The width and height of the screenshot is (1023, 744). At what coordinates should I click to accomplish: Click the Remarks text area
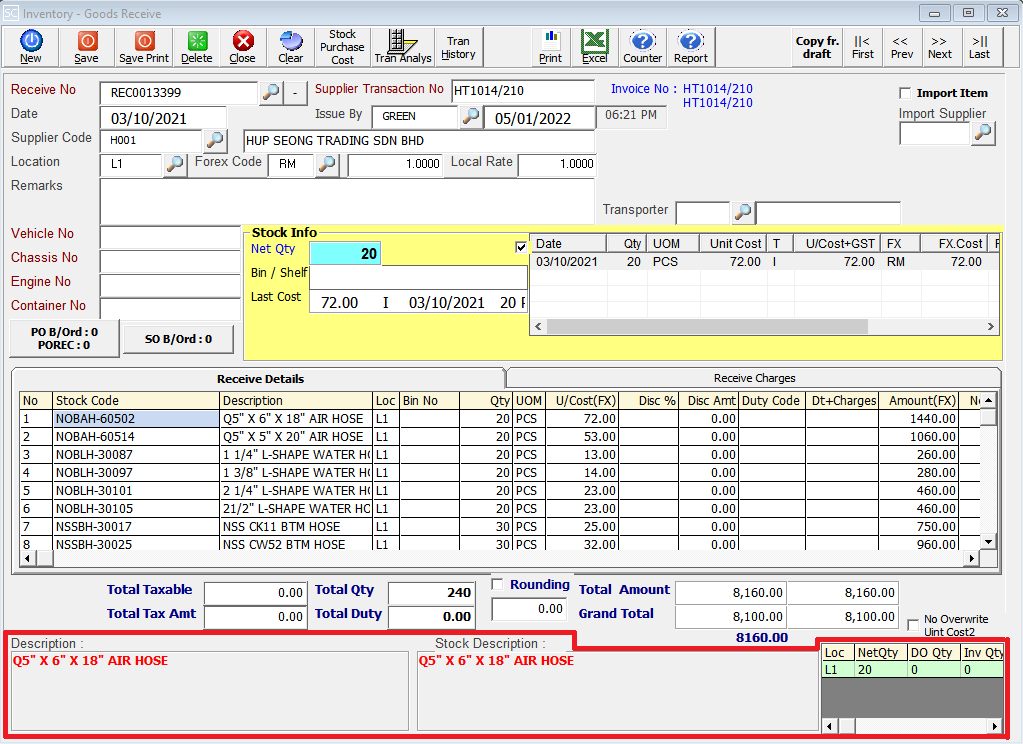(x=347, y=201)
